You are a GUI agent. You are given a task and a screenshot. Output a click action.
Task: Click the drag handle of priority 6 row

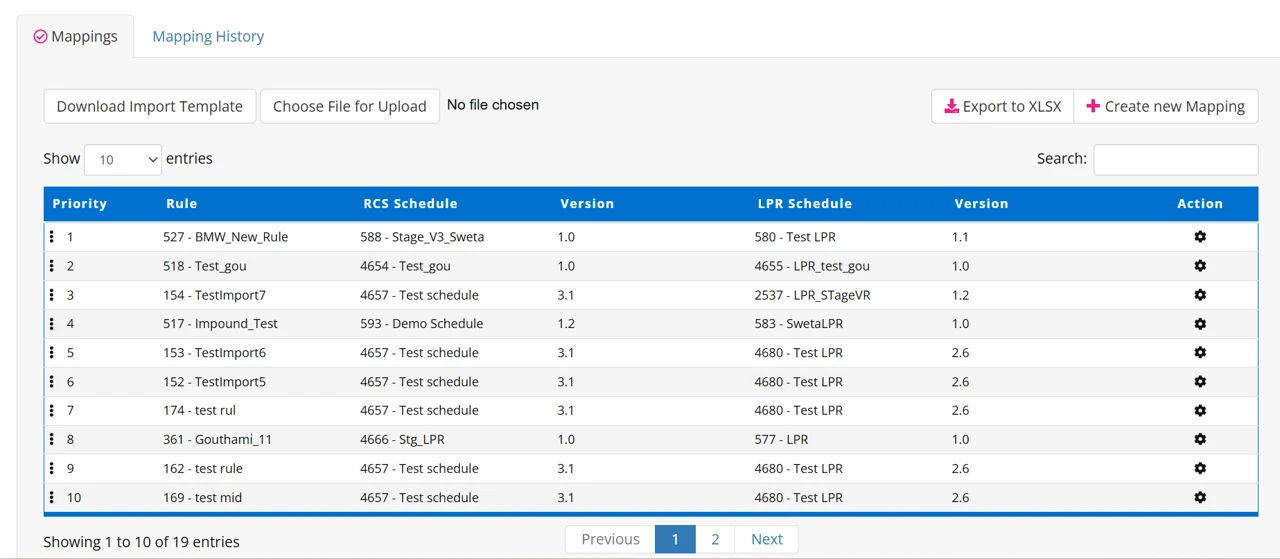[52, 382]
